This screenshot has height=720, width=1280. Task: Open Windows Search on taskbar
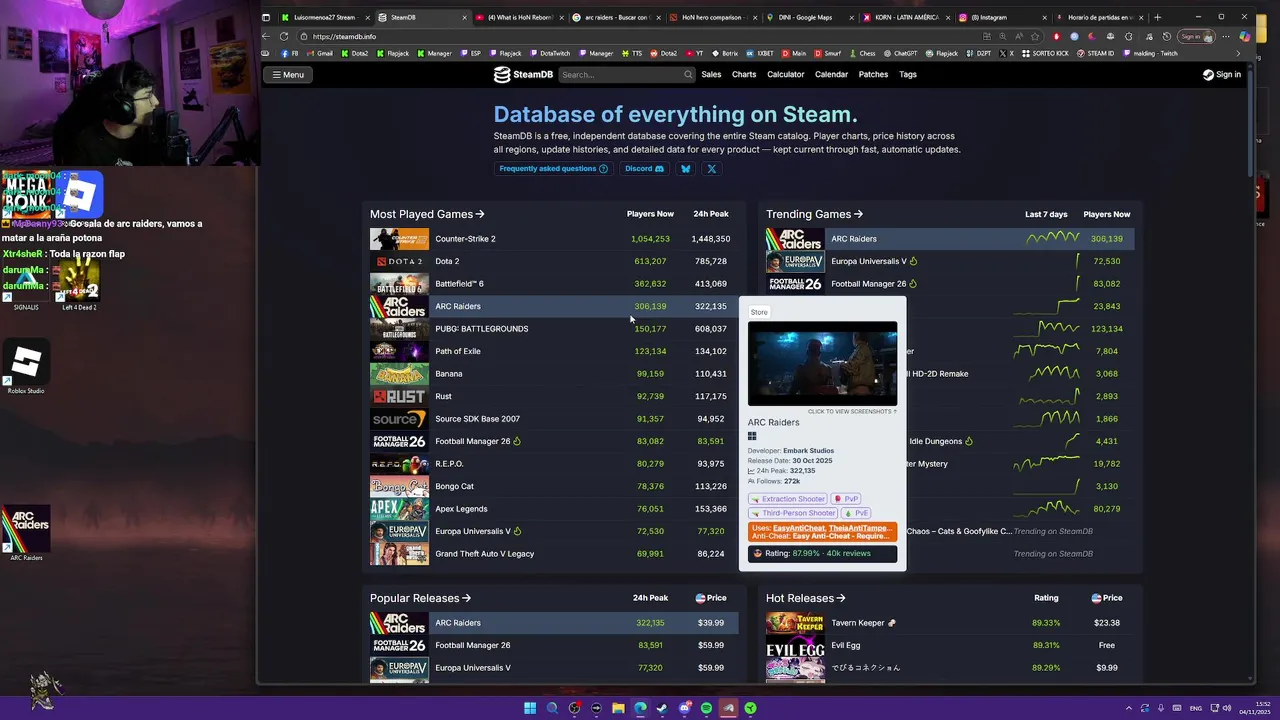(x=552, y=708)
